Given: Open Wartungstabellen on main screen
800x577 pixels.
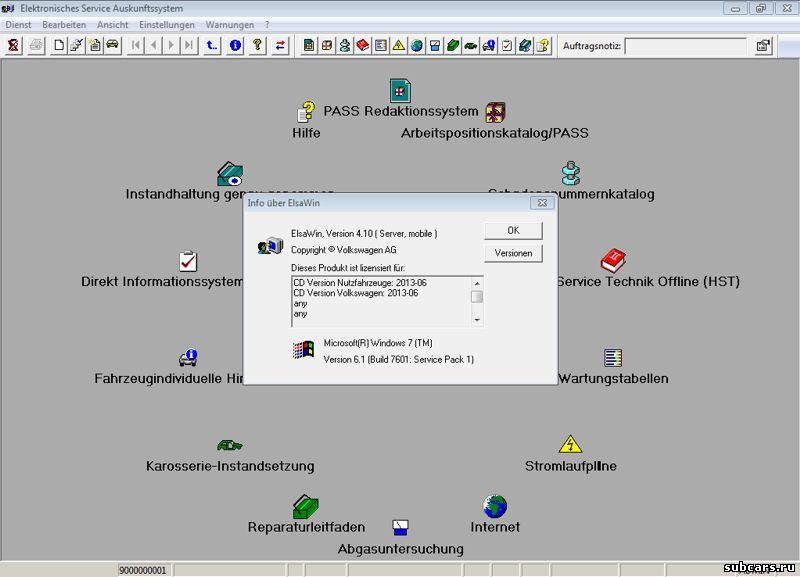Looking at the screenshot, I should coord(613,358).
